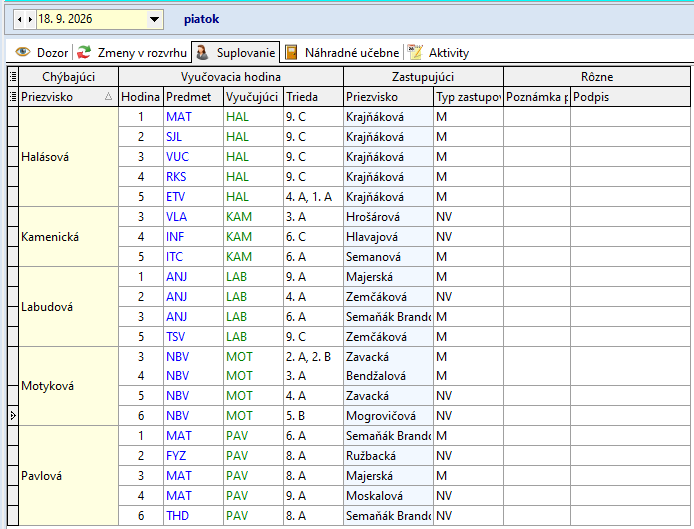694x529 pixels.
Task: Click the Aktivity calendar icon
Action: pos(415,52)
